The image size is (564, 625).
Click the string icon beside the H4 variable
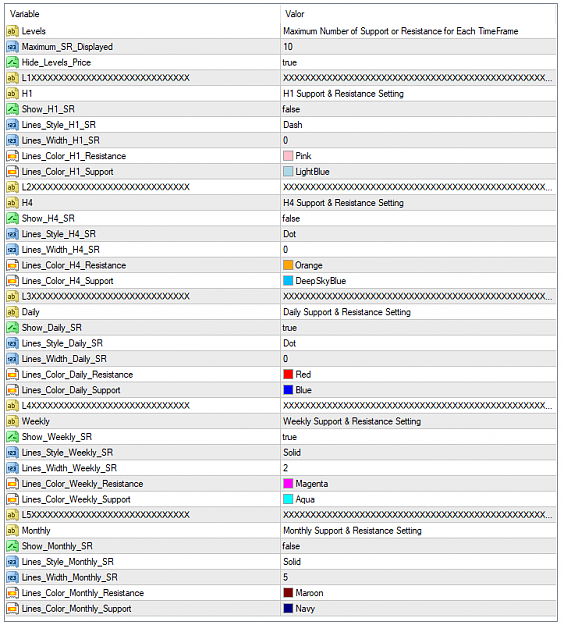click(12, 203)
